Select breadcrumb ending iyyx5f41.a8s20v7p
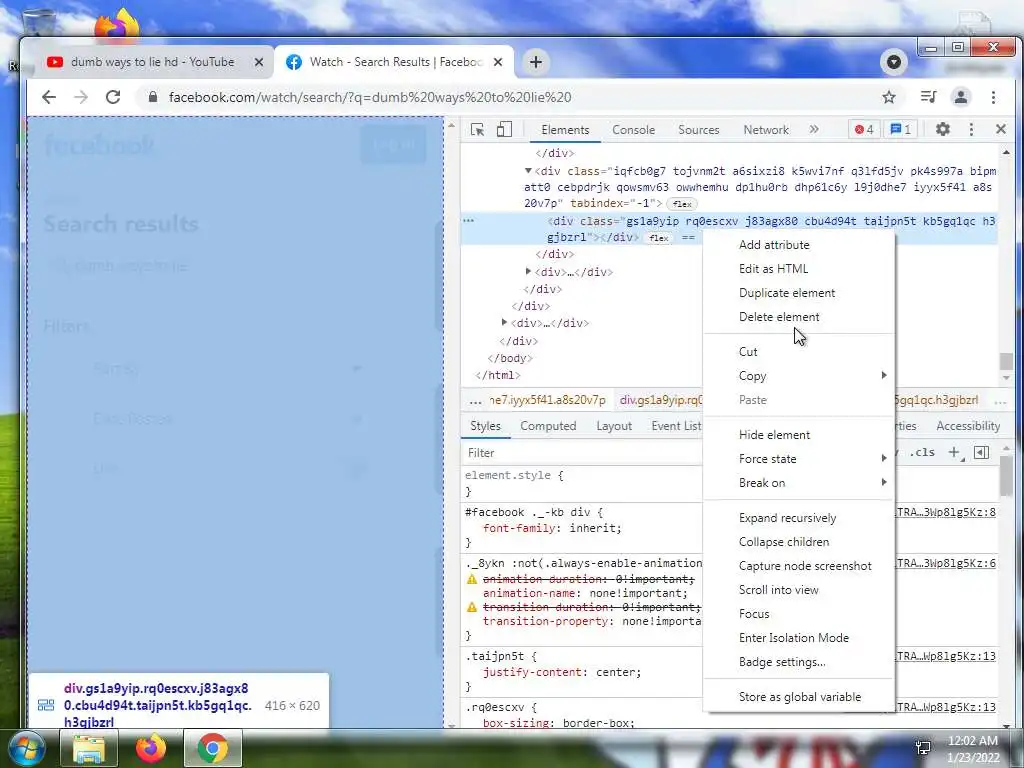1024x768 pixels. 547,400
